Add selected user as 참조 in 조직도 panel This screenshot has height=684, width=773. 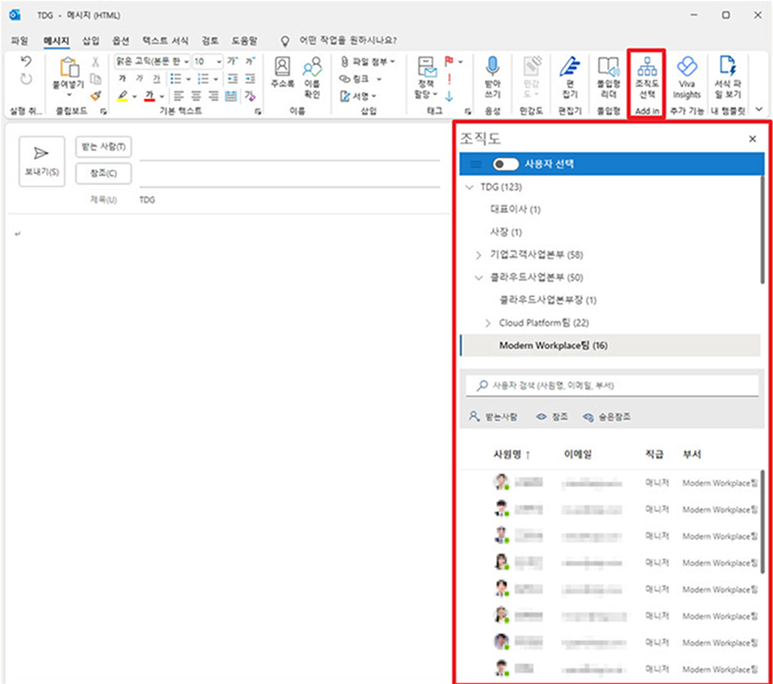coord(552,417)
